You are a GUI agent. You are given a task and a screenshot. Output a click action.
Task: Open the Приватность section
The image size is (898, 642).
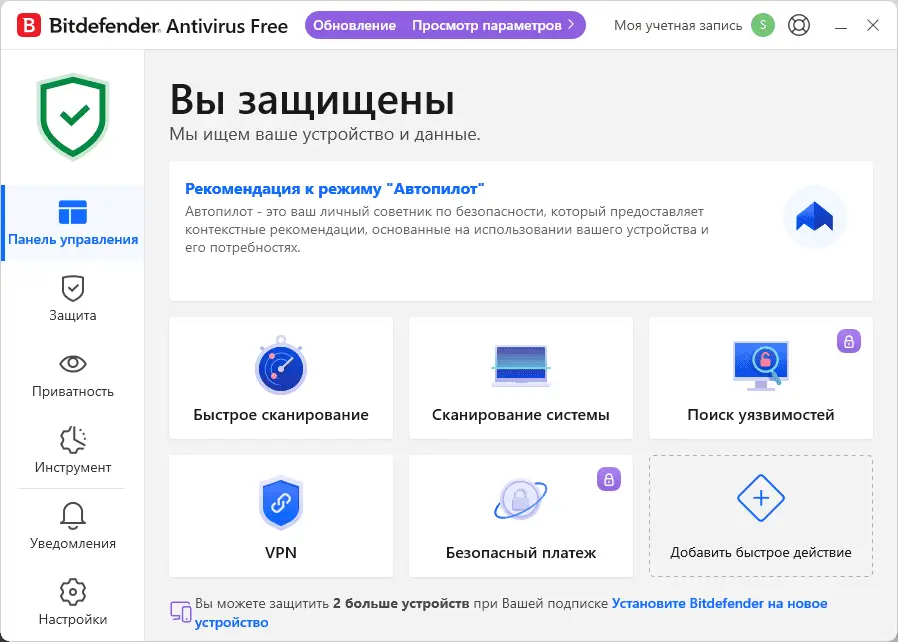point(73,375)
